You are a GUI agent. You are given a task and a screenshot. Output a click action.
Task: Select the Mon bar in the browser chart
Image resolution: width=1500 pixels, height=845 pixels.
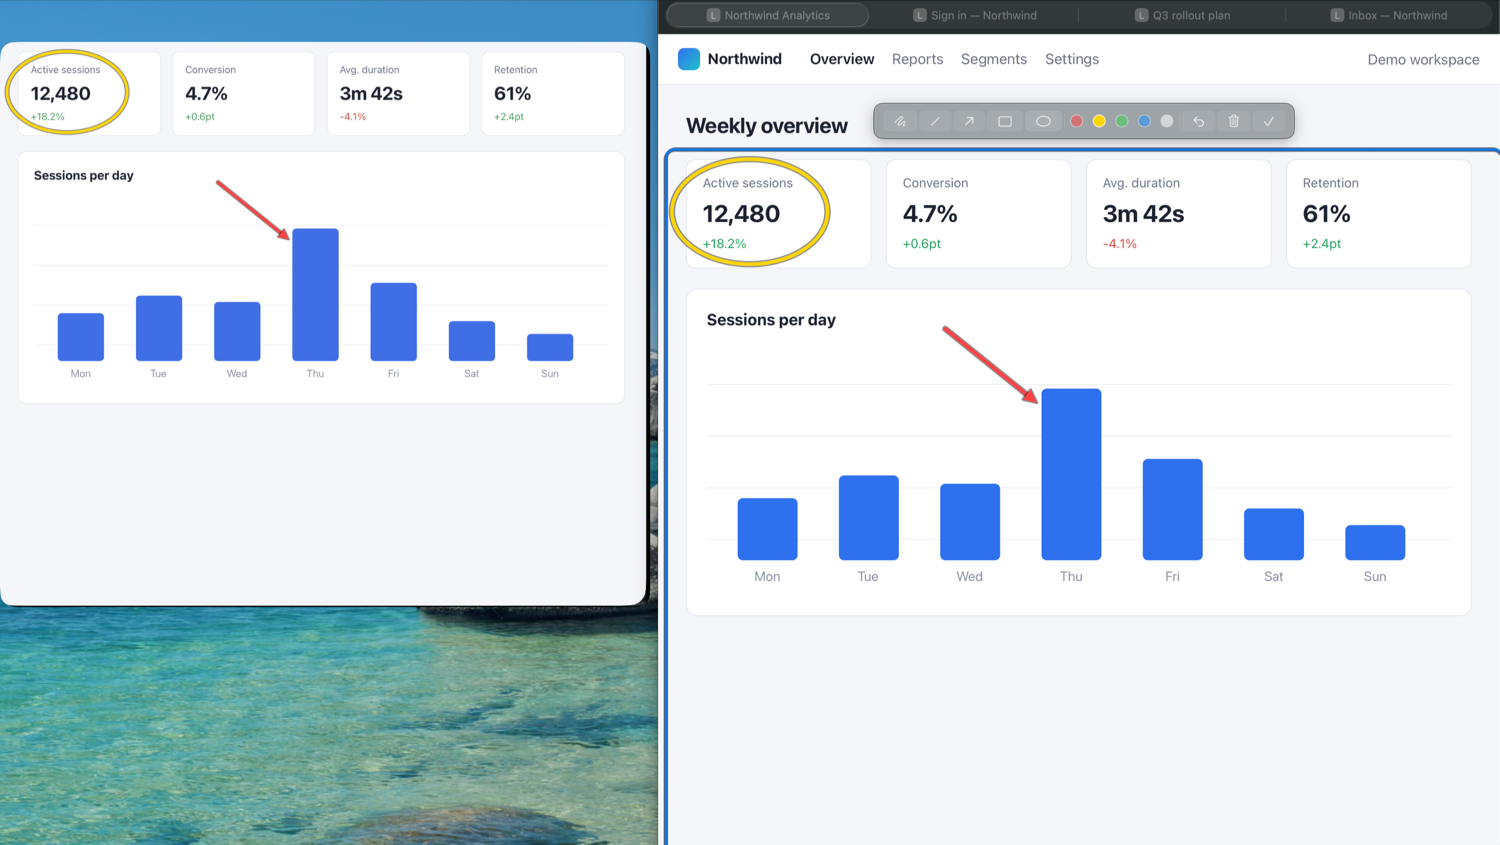tap(767, 529)
